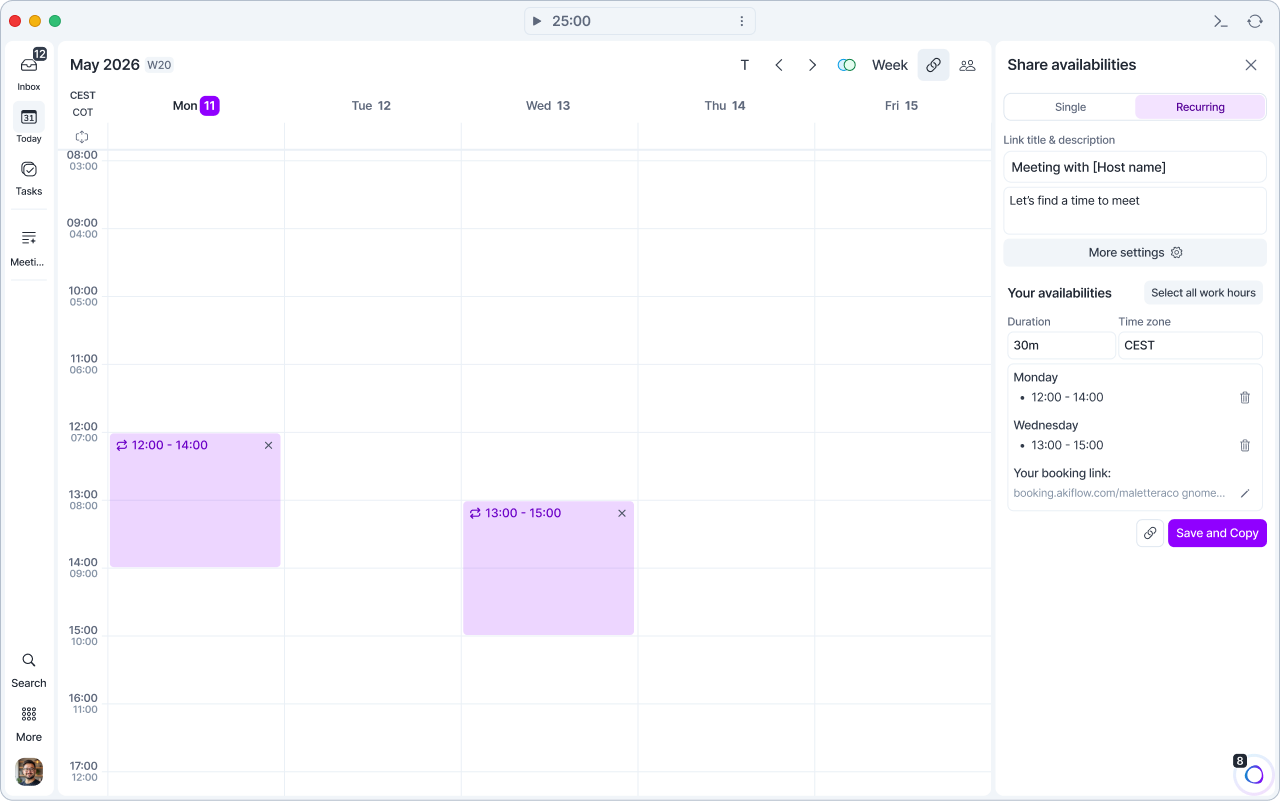Click Save and Copy
Viewport: 1280px width, 801px height.
click(1217, 533)
